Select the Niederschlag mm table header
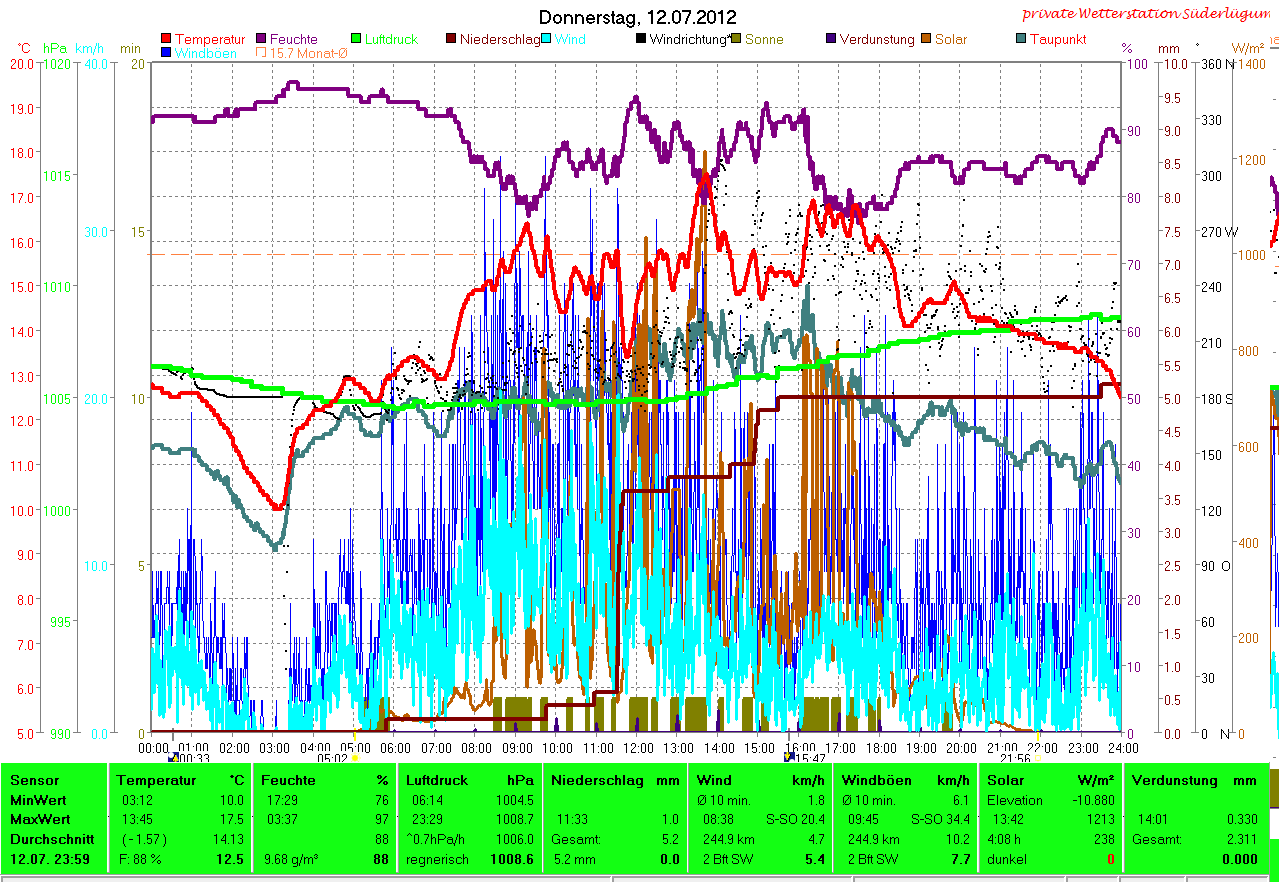The height and width of the screenshot is (882, 1280). (x=615, y=780)
